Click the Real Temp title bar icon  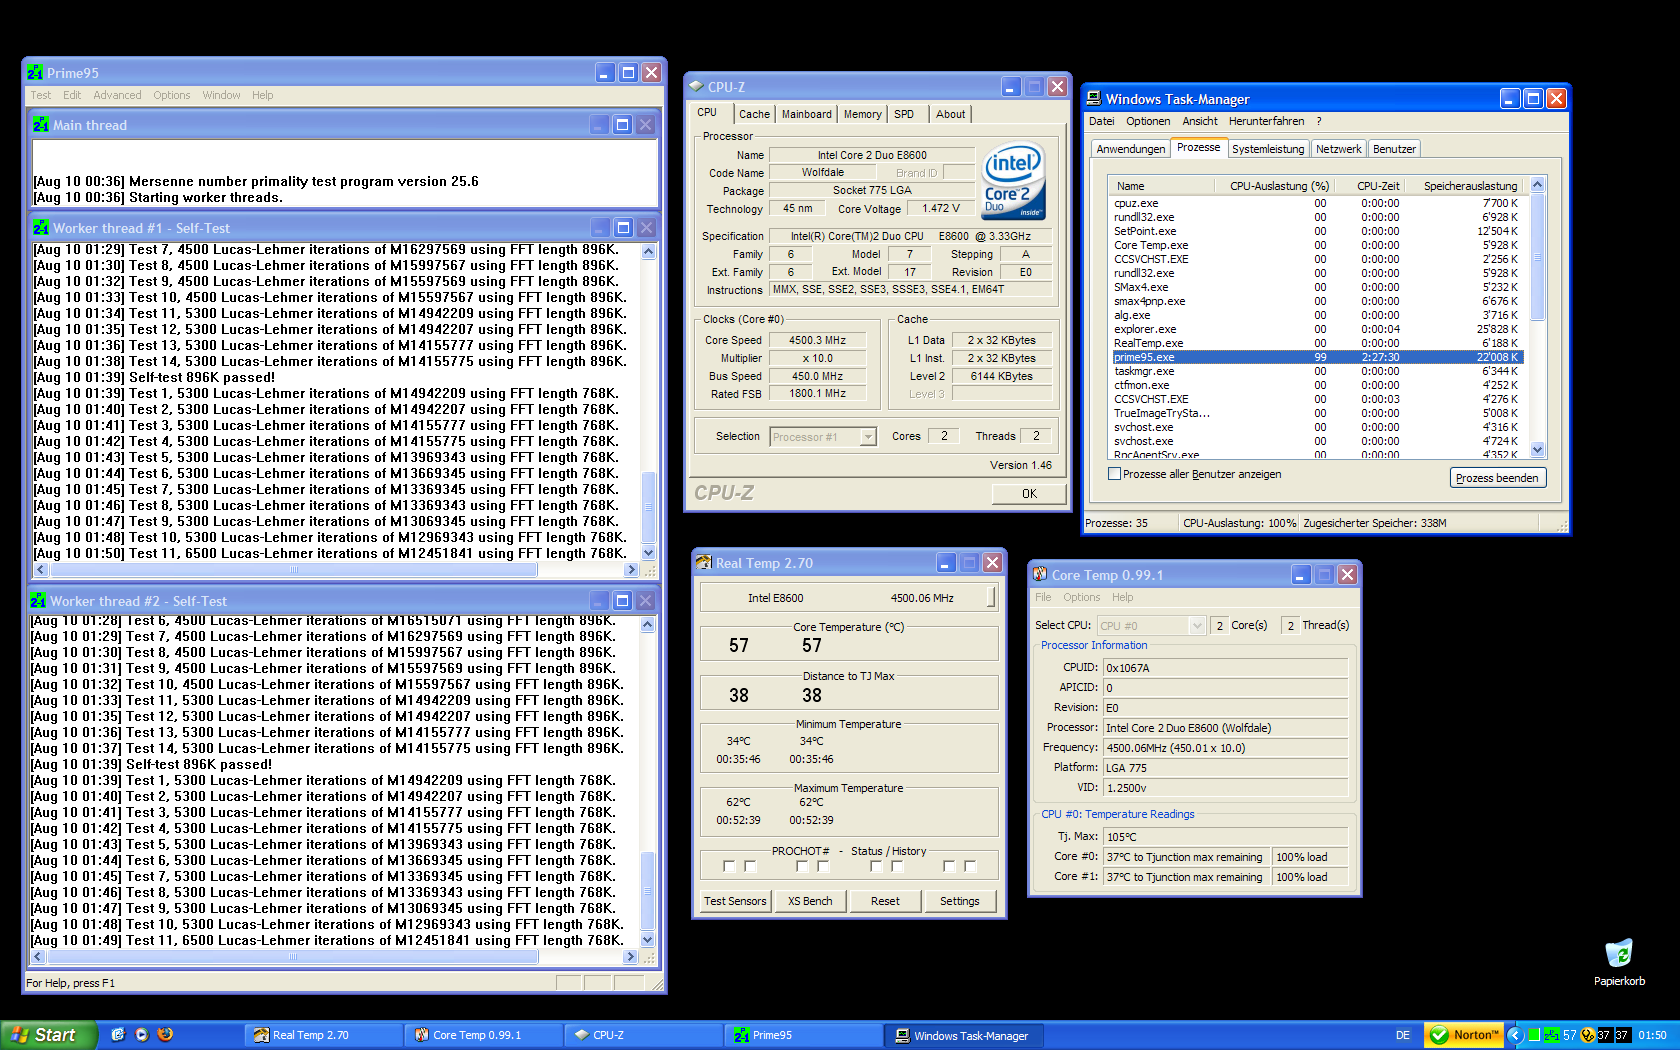pyautogui.click(x=704, y=563)
